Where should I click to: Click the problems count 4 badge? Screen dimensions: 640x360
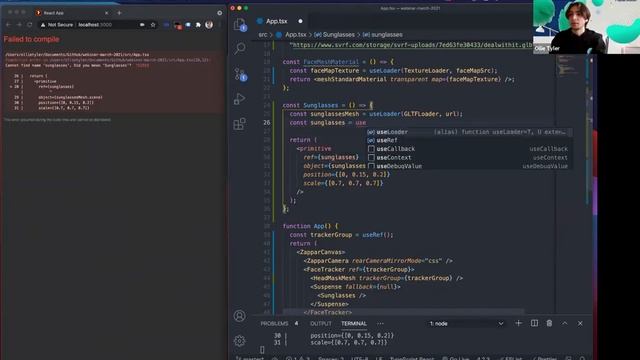296,323
